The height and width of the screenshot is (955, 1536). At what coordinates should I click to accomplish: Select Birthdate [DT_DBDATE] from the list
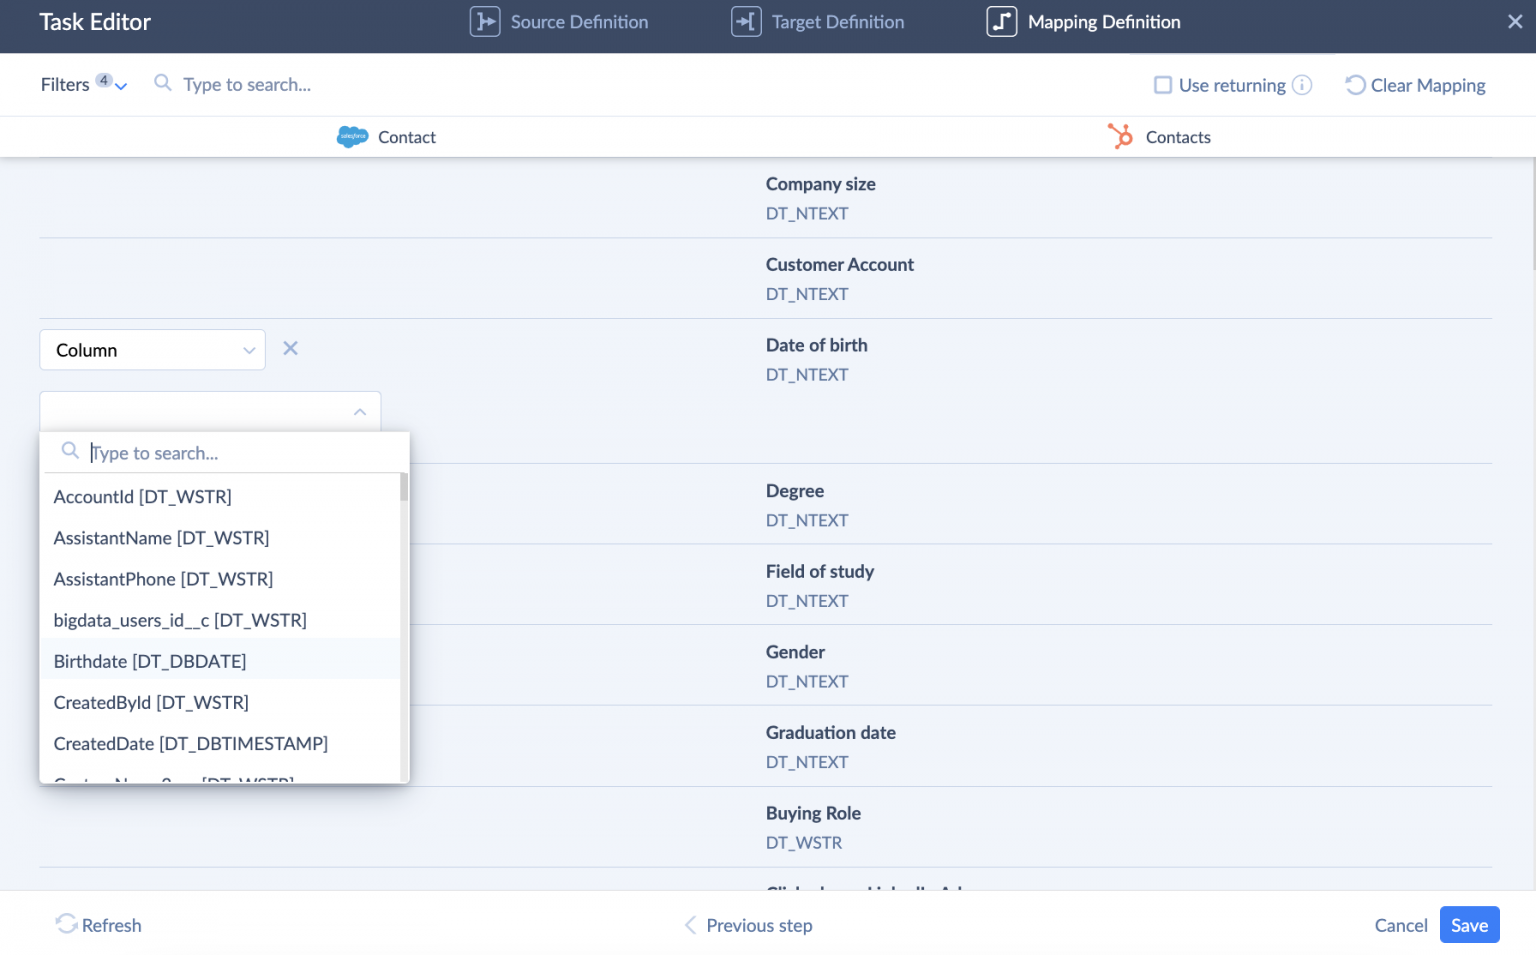point(149,660)
